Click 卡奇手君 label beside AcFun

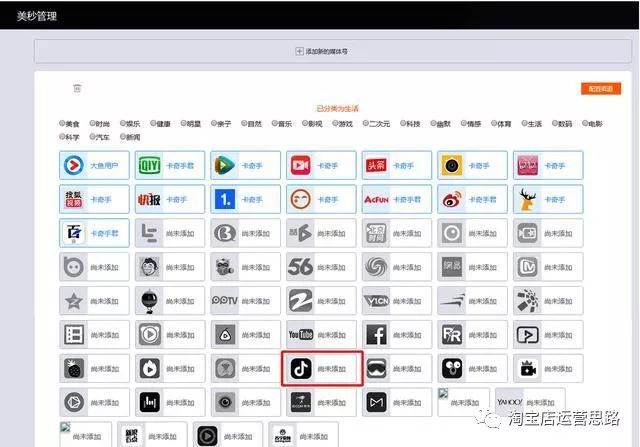[x=407, y=200]
